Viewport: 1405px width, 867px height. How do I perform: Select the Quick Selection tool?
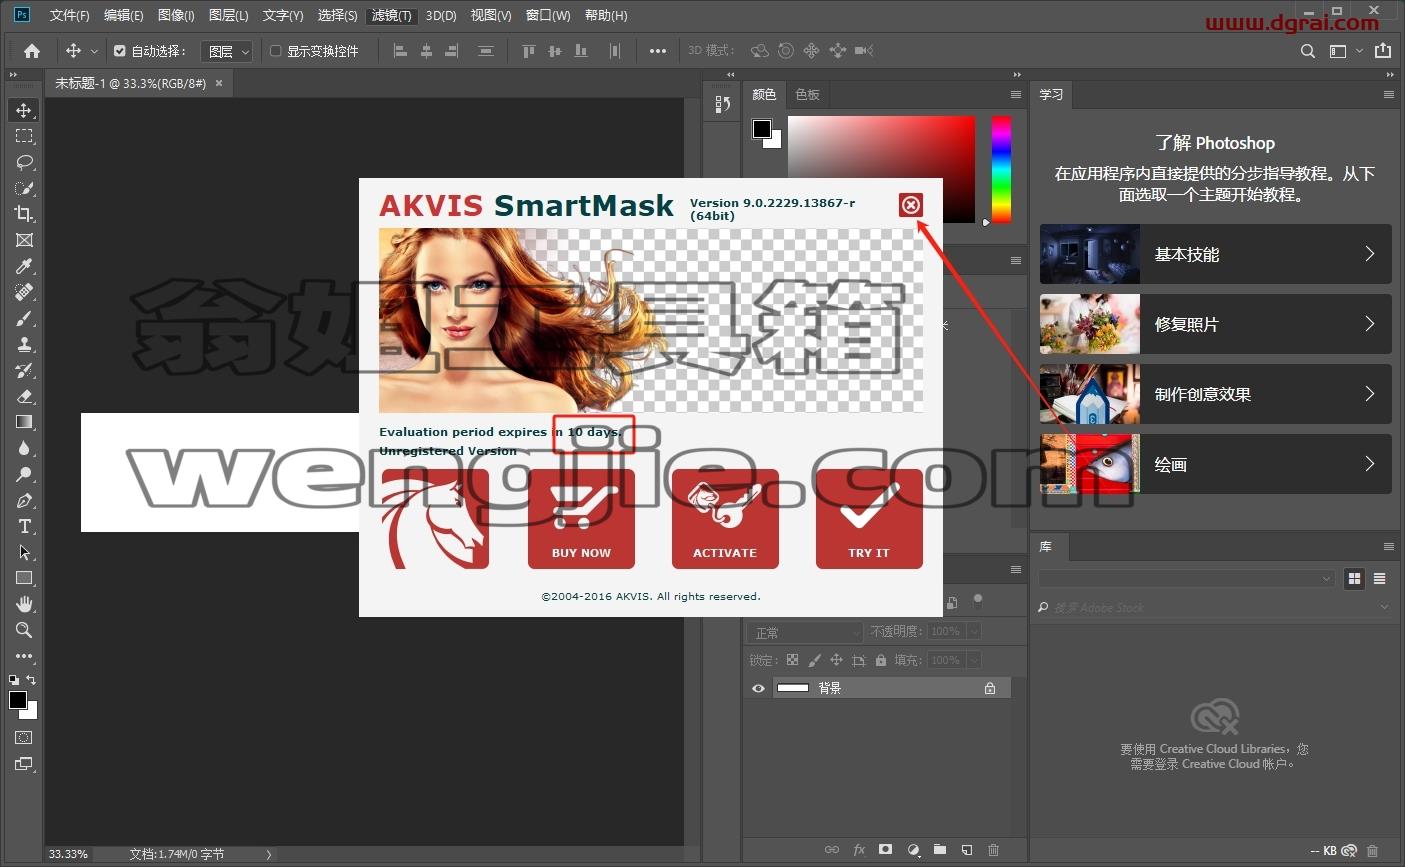[x=24, y=188]
